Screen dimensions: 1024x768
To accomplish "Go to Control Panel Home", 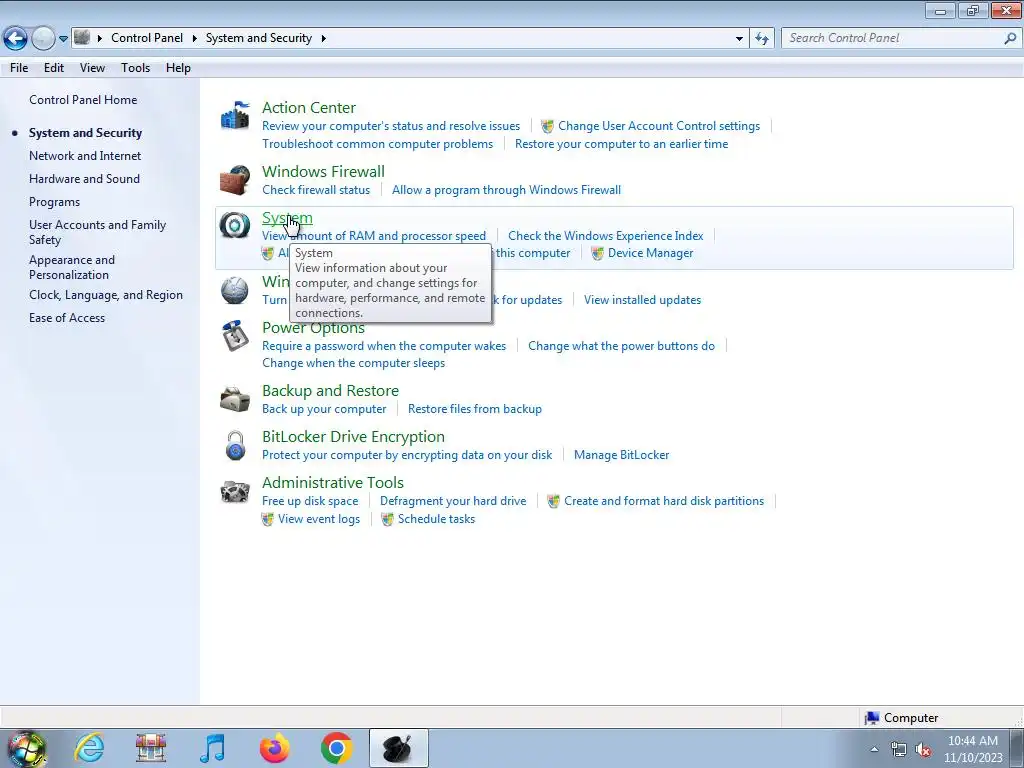I will point(83,100).
